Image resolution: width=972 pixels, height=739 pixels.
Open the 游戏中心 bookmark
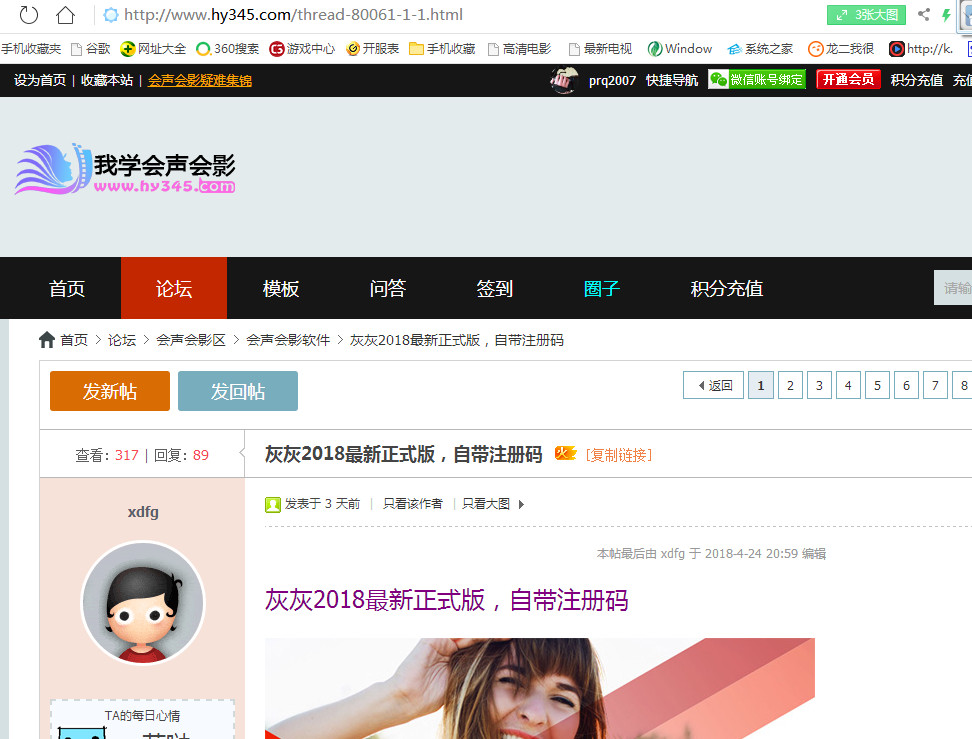pyautogui.click(x=302, y=49)
